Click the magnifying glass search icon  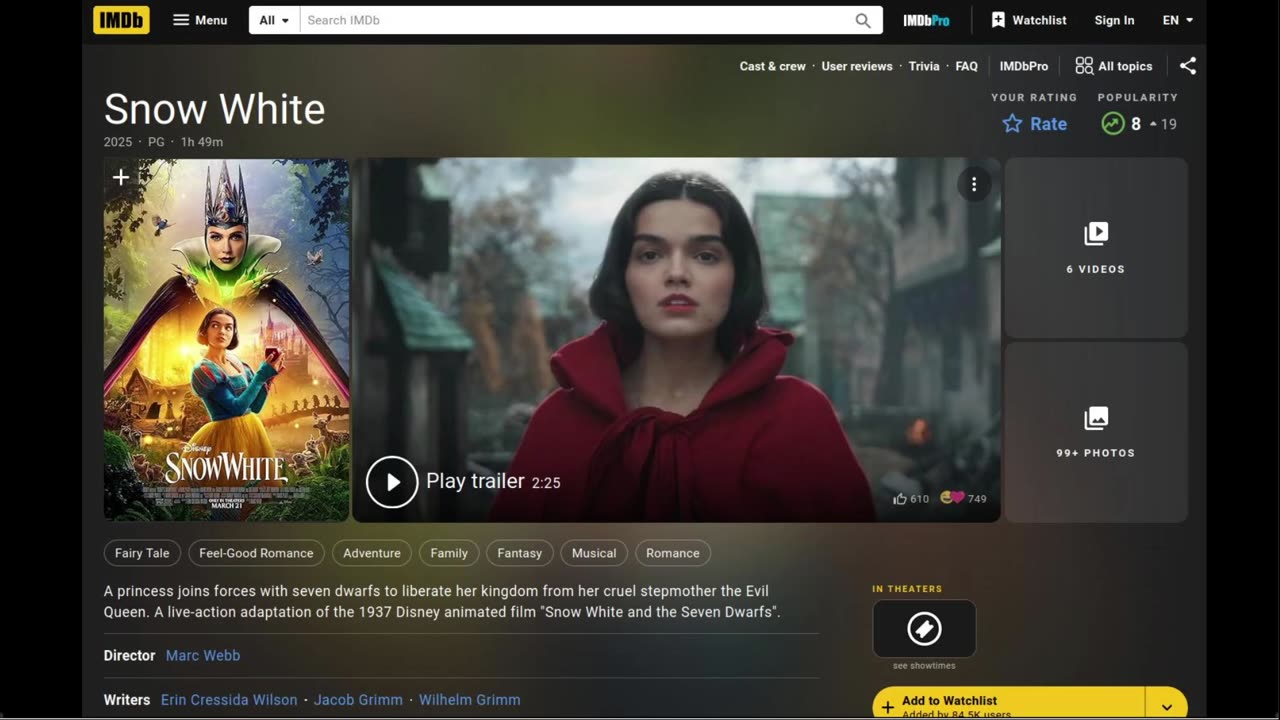pyautogui.click(x=863, y=20)
